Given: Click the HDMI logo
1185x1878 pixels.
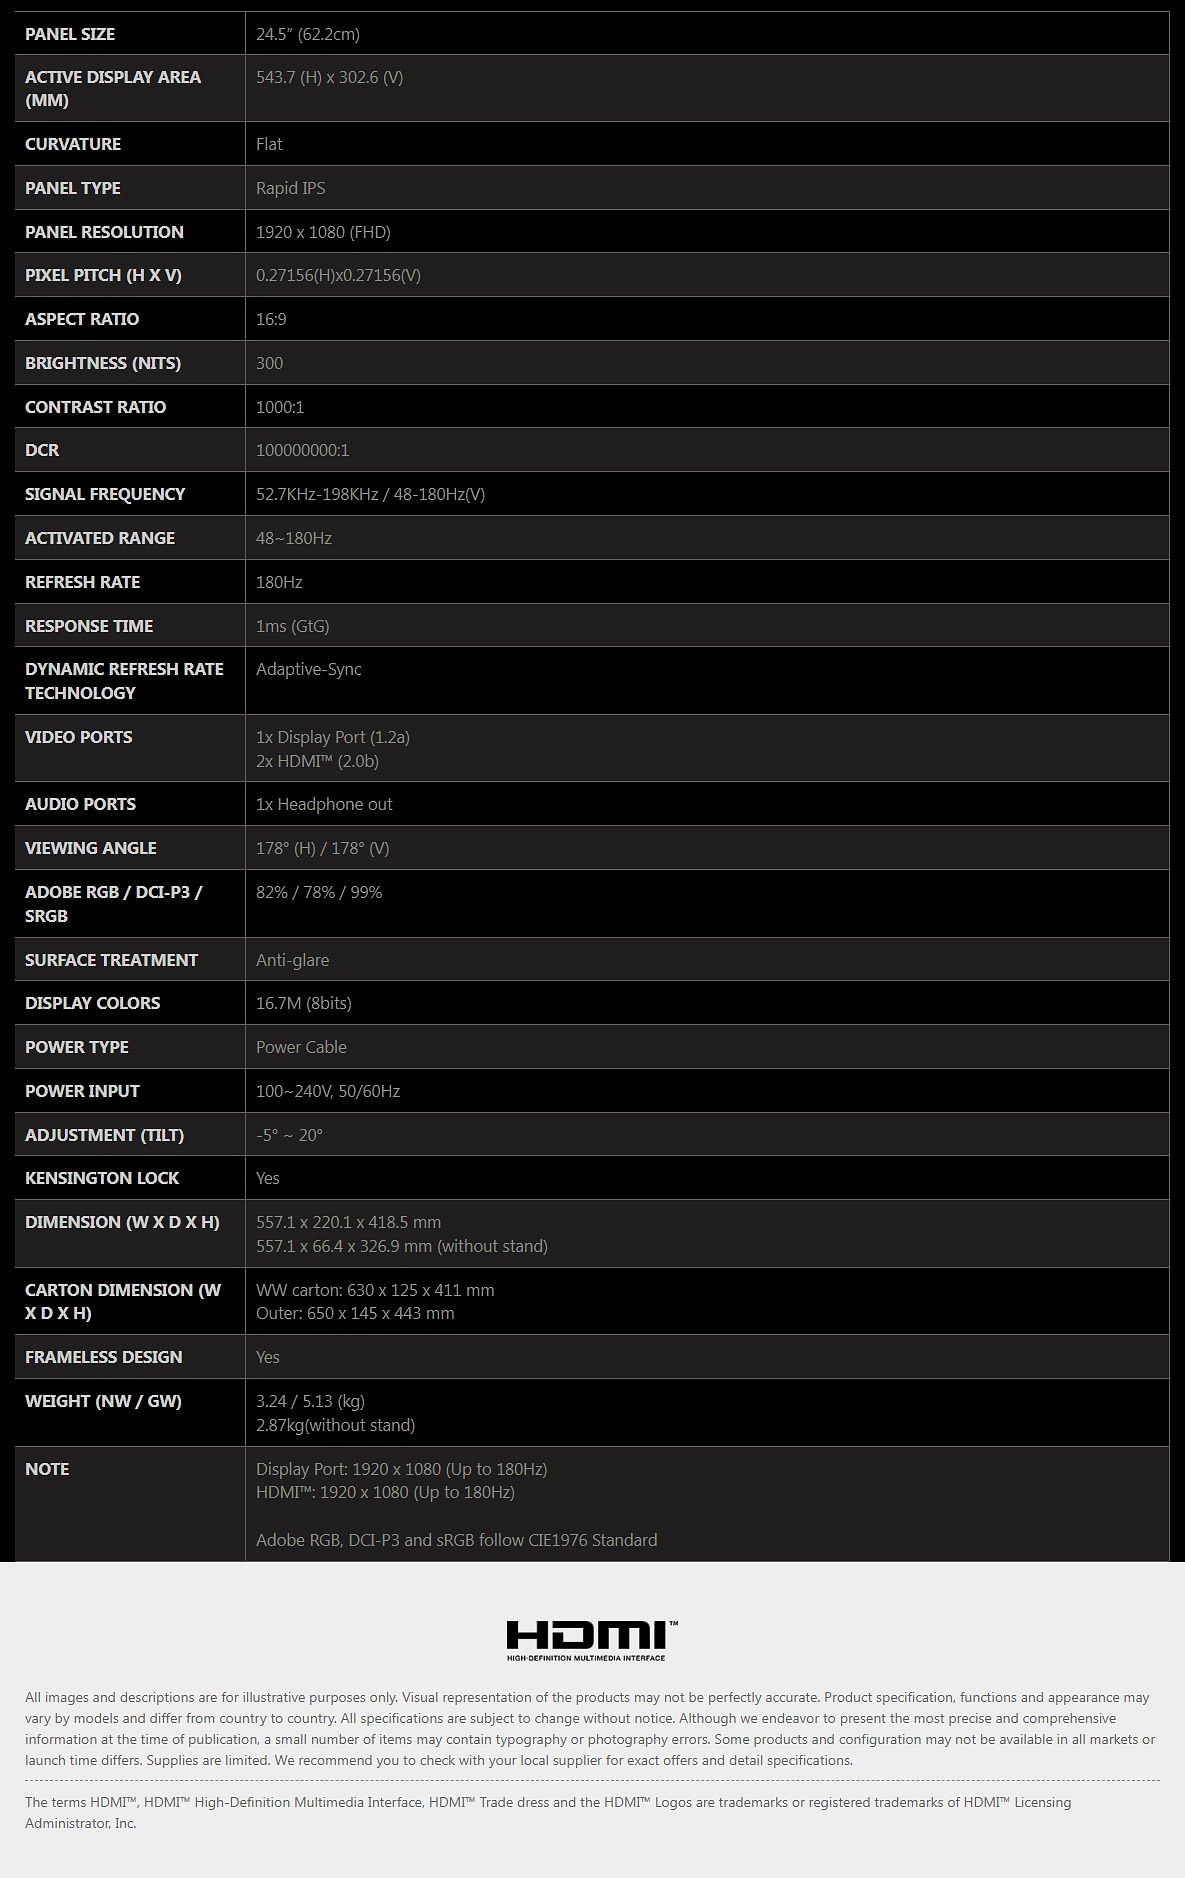Looking at the screenshot, I should click(x=592, y=1640).
